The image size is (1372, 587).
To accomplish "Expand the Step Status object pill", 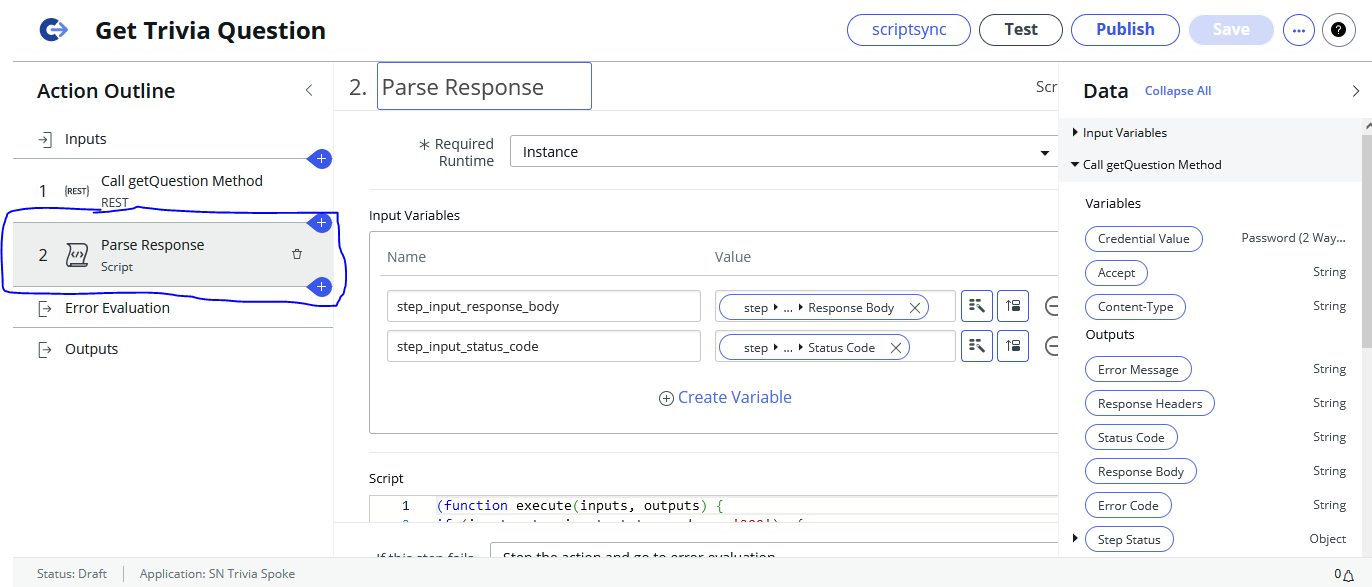I will point(1075,539).
